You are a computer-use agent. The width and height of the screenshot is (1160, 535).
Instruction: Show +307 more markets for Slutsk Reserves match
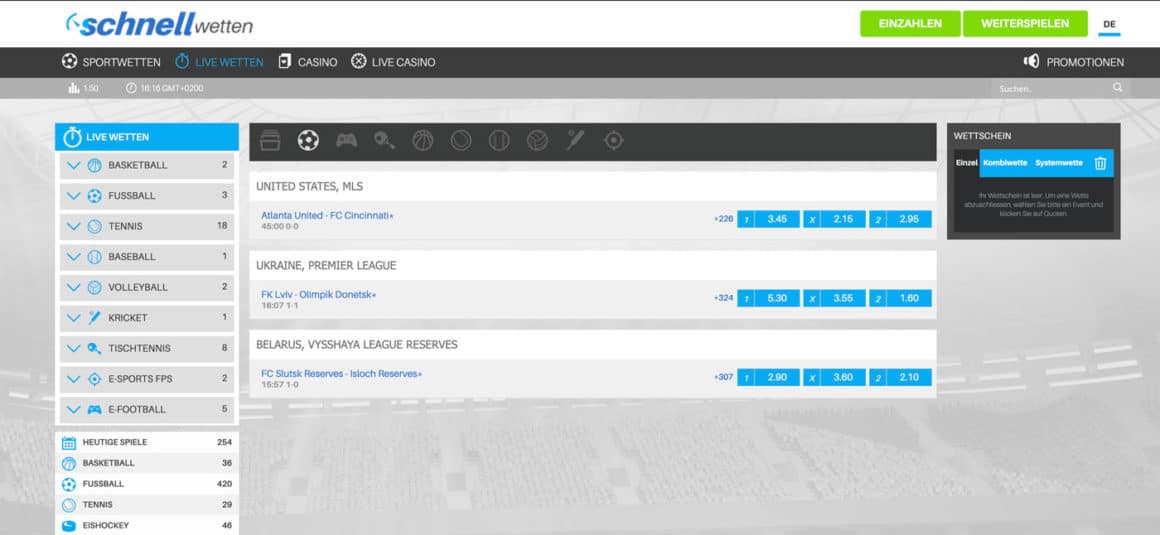pos(724,377)
